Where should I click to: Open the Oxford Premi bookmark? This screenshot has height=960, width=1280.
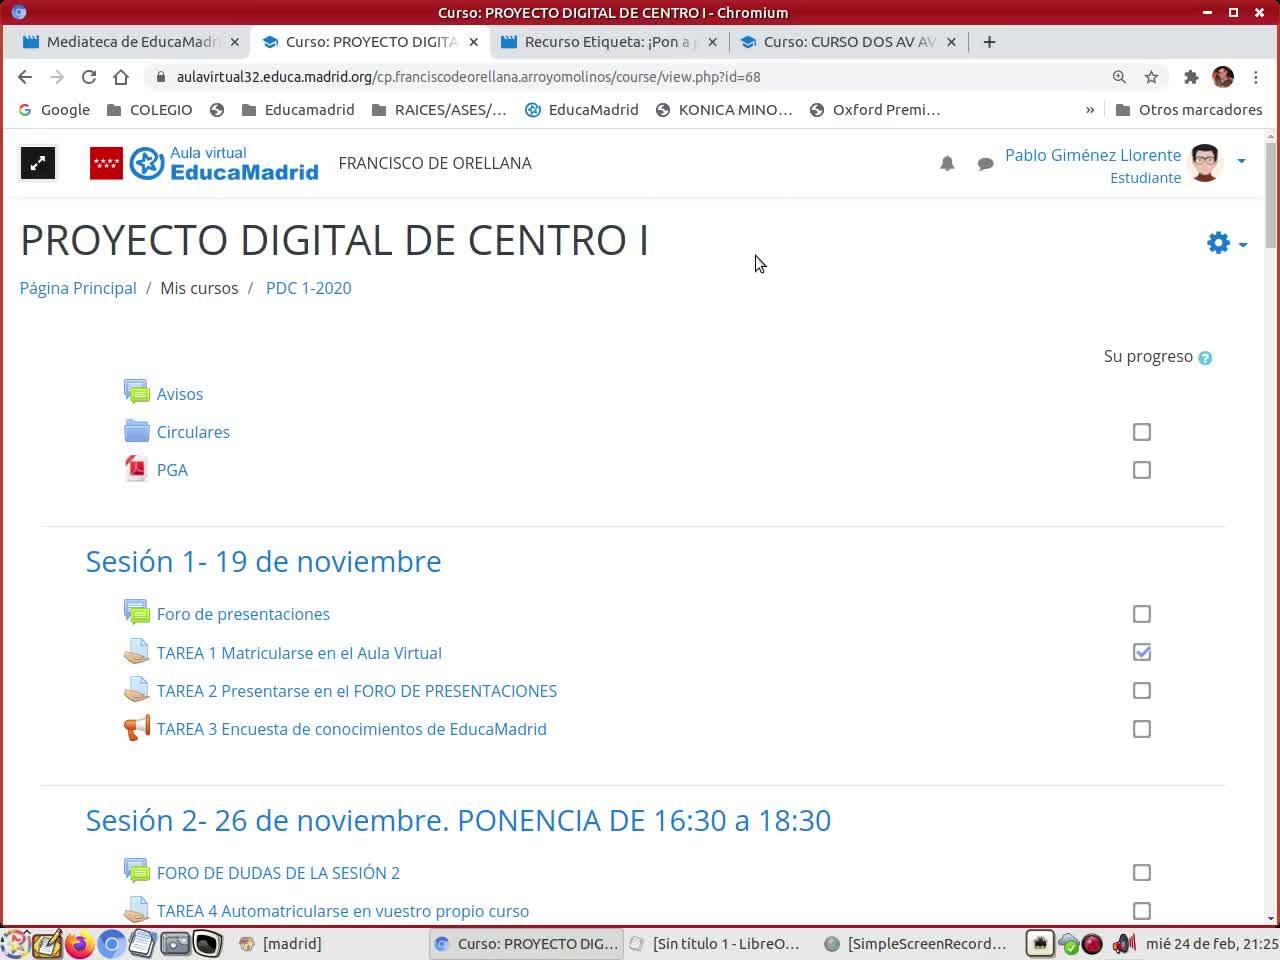pos(875,110)
